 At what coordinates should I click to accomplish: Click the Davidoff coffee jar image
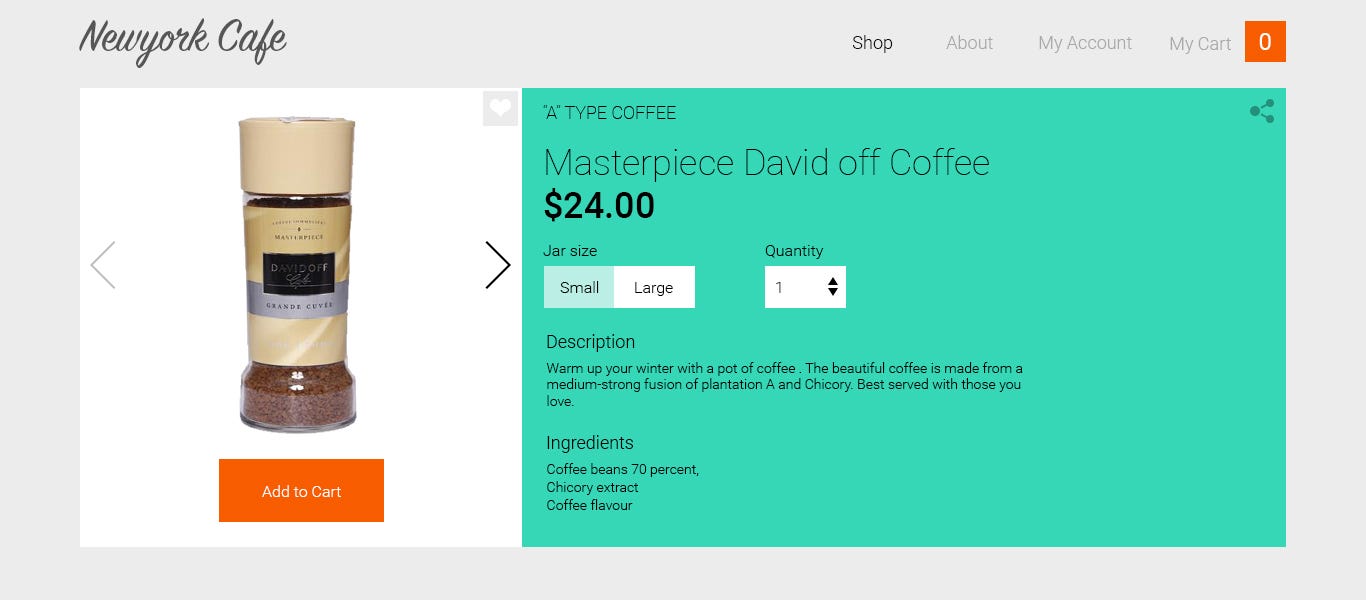tap(297, 275)
